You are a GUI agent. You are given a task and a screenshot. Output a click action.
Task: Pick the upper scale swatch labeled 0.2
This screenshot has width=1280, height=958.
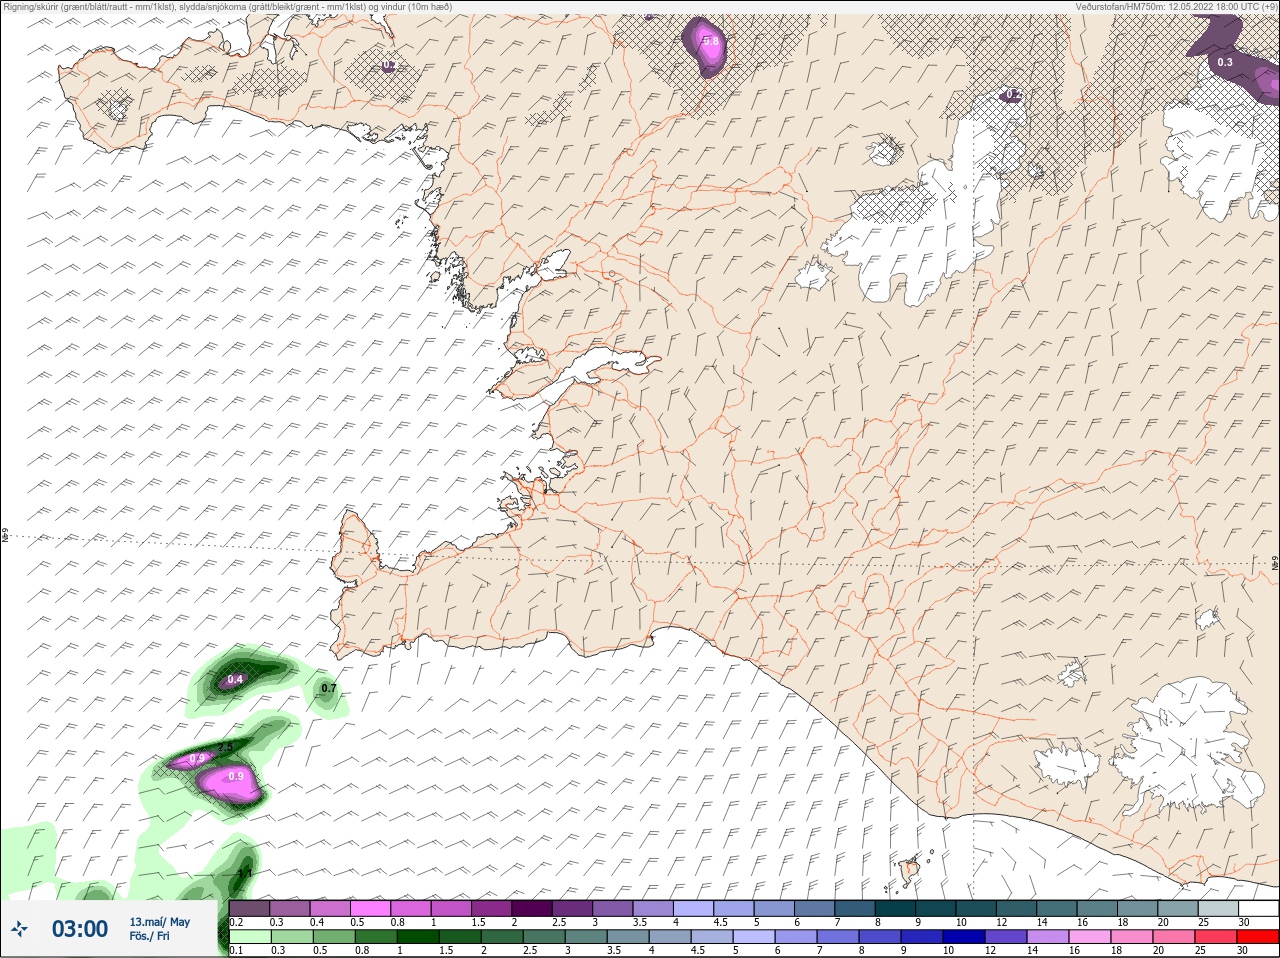pyautogui.click(x=249, y=908)
